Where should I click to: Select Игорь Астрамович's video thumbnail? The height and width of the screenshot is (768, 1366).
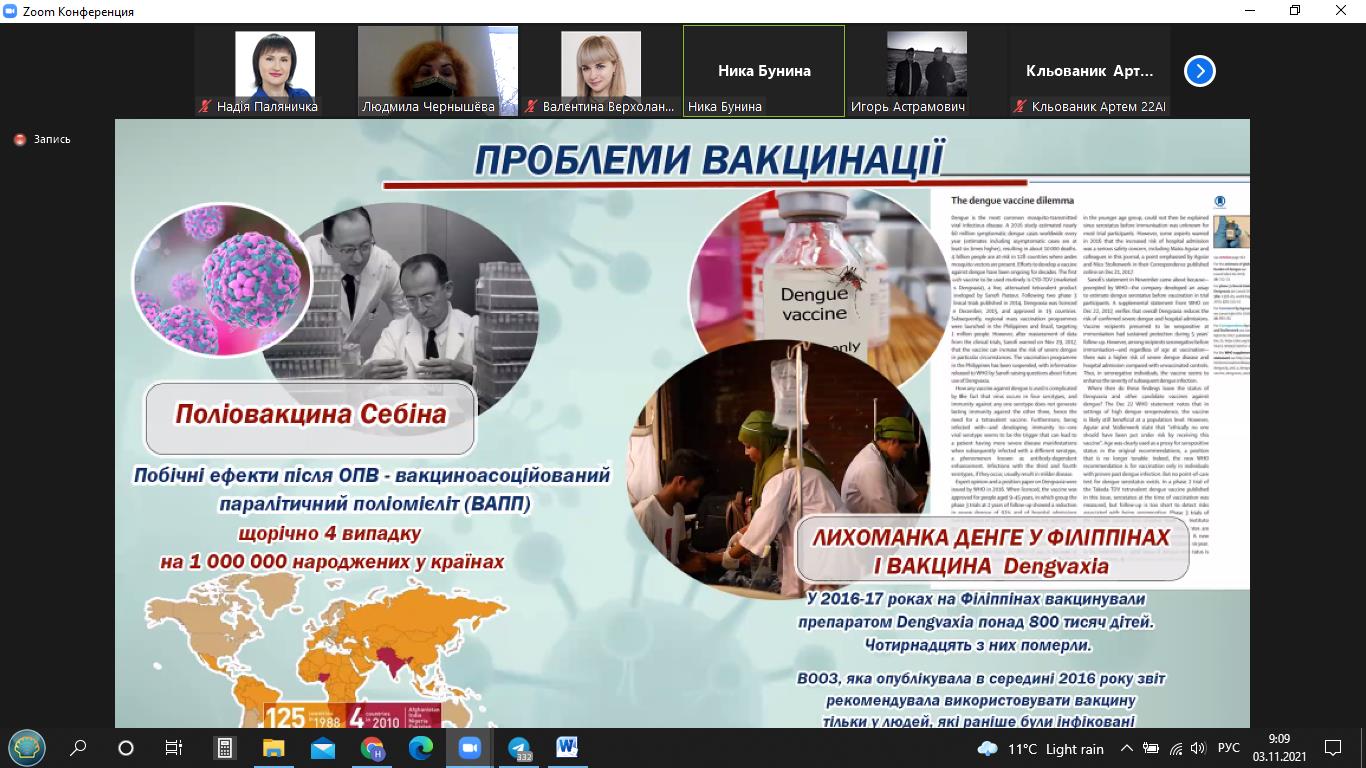click(x=927, y=71)
